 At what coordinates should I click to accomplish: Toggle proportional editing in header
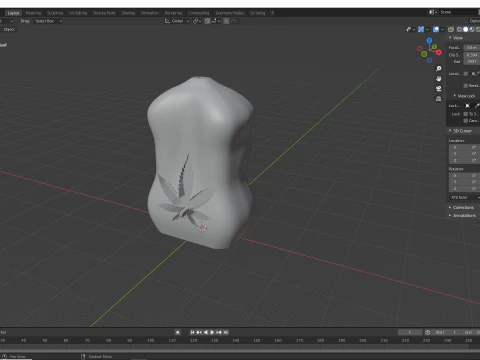tap(226, 21)
